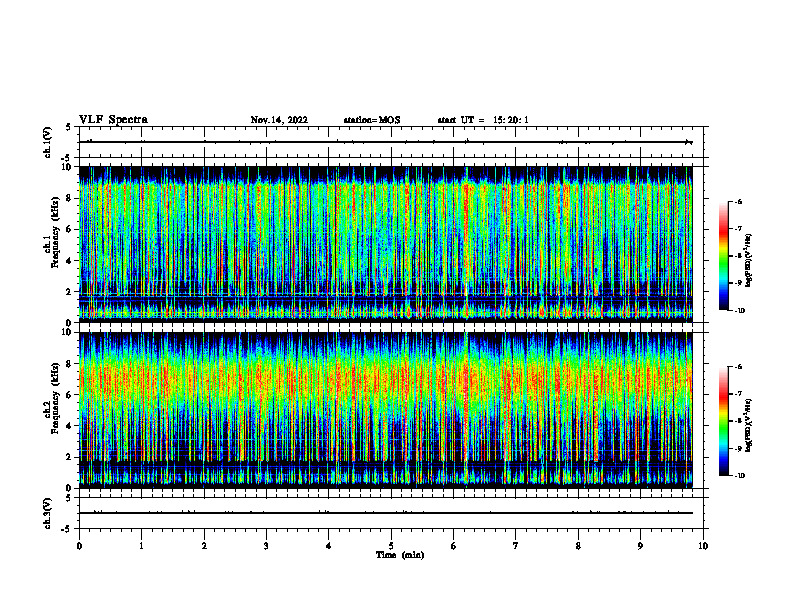This screenshot has height=612, width=792.
Task: Click the "3" tick on Time axis
Action: [x=266, y=546]
